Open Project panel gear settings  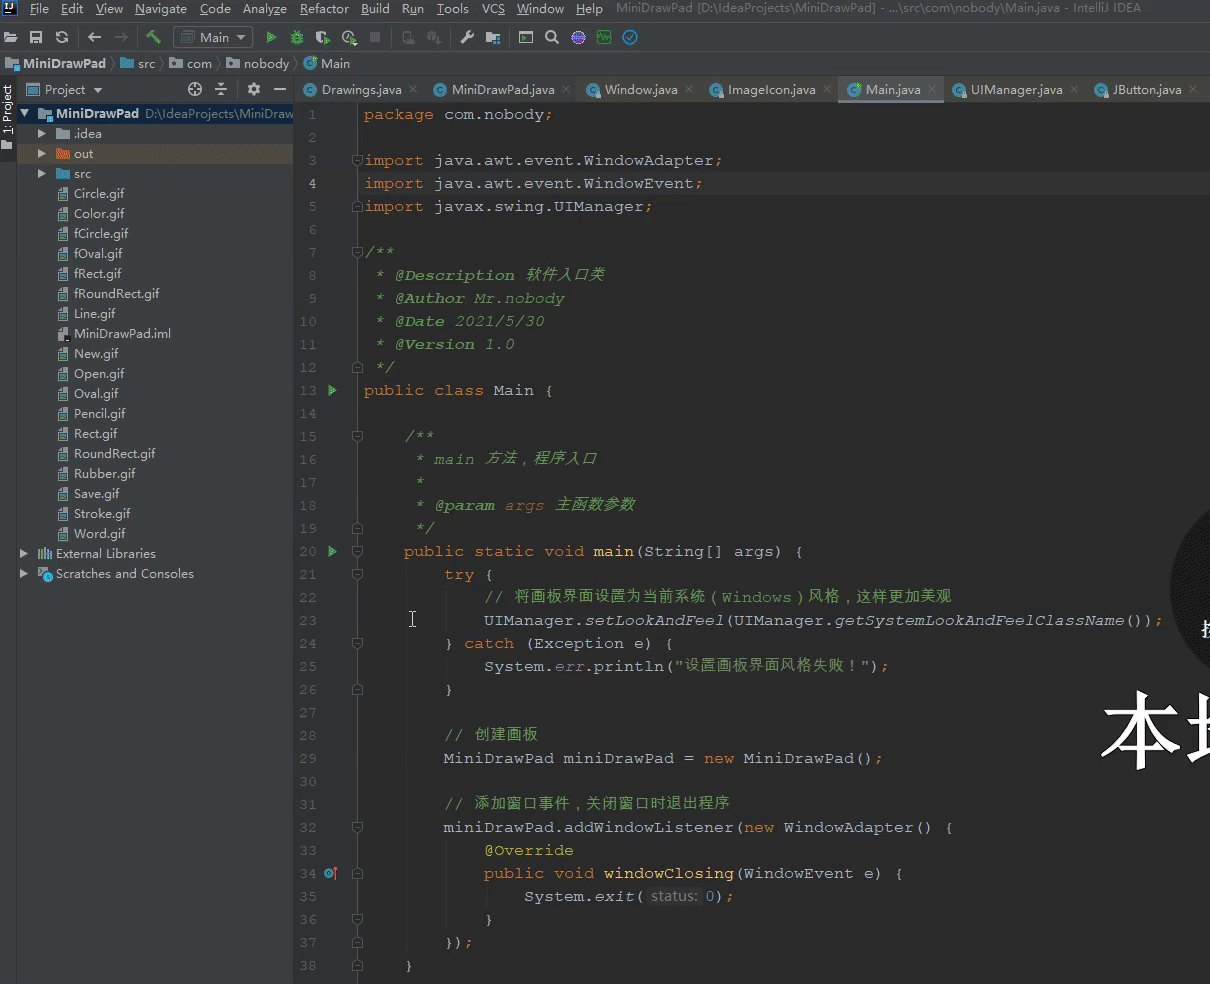254,89
